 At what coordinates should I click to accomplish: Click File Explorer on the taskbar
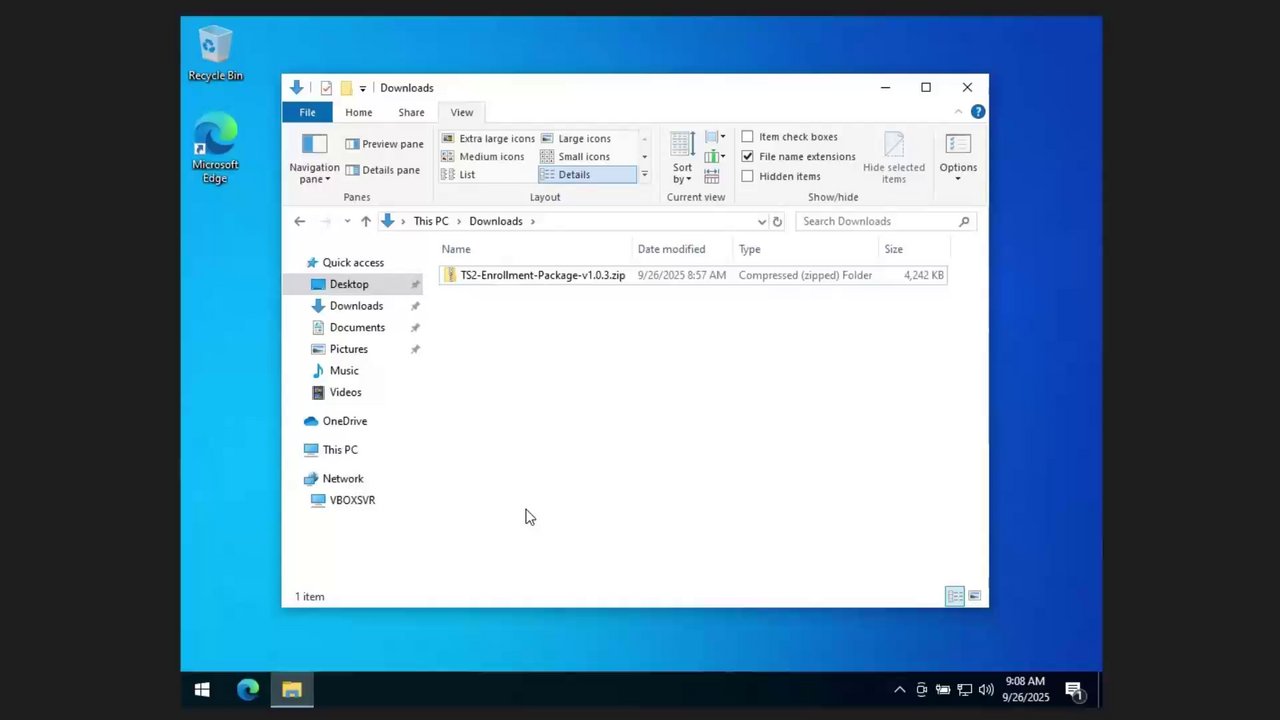pos(292,689)
